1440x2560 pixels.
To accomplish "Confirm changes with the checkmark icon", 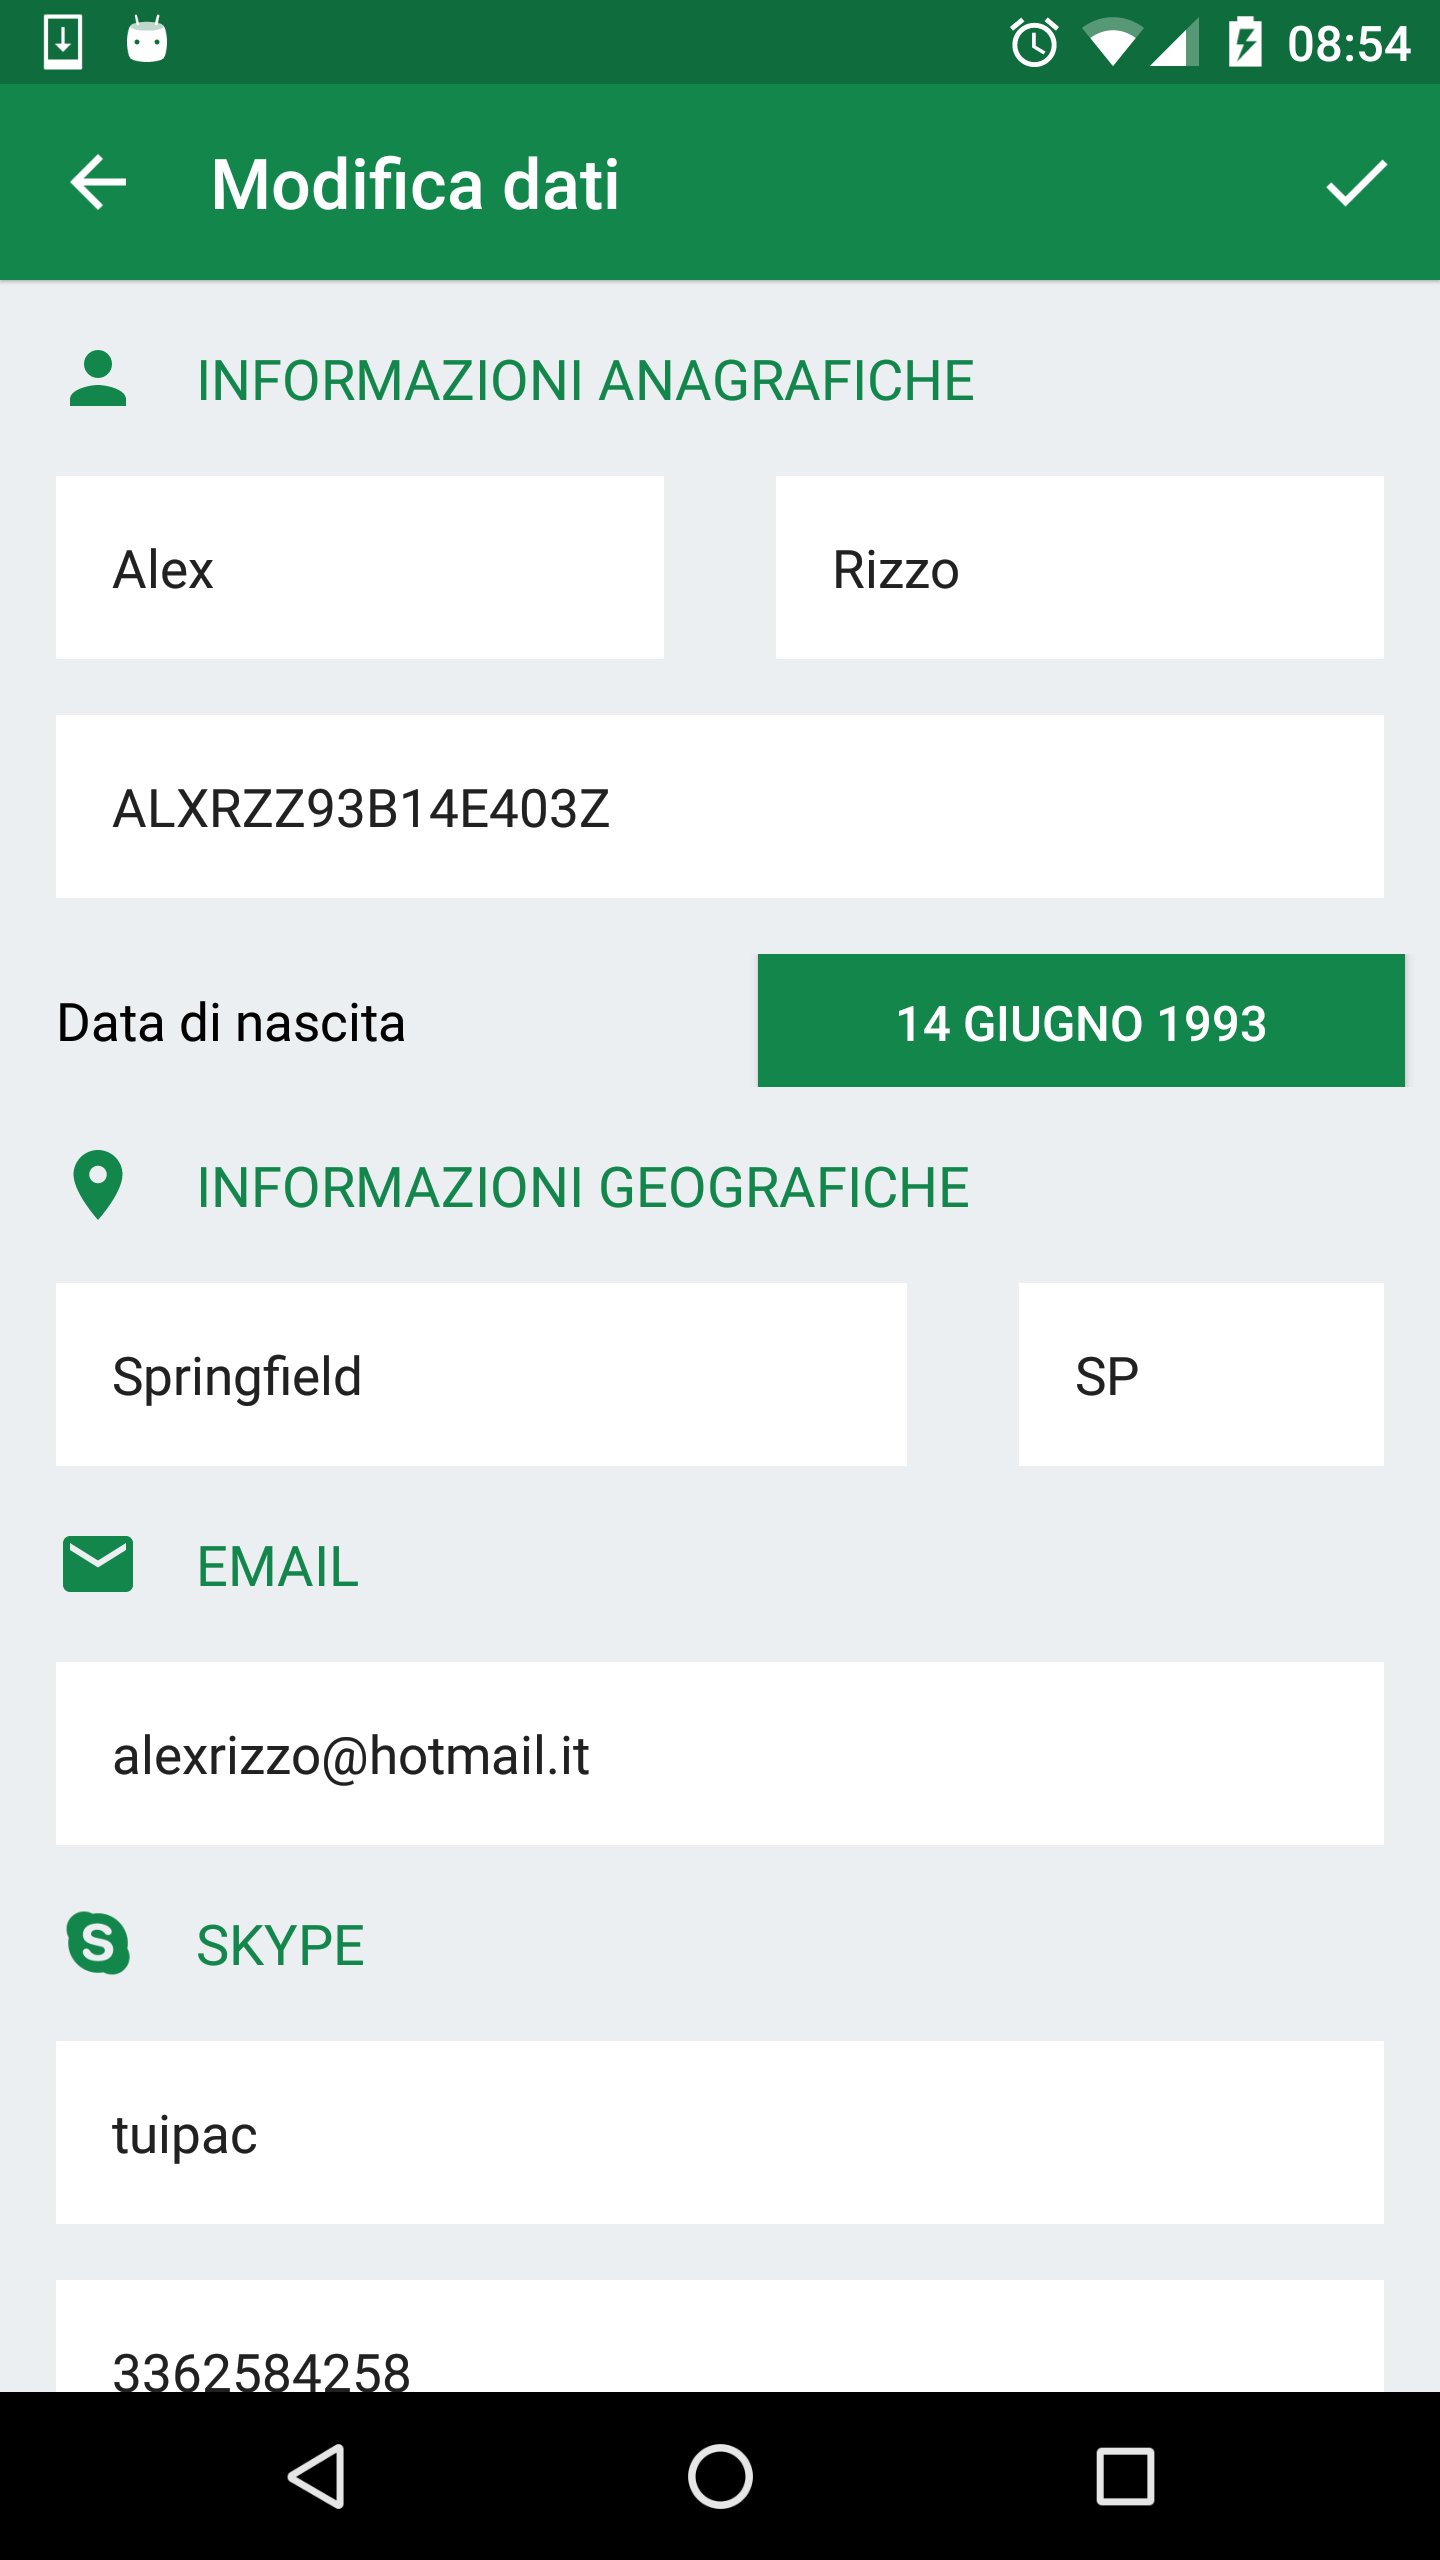I will (1356, 183).
